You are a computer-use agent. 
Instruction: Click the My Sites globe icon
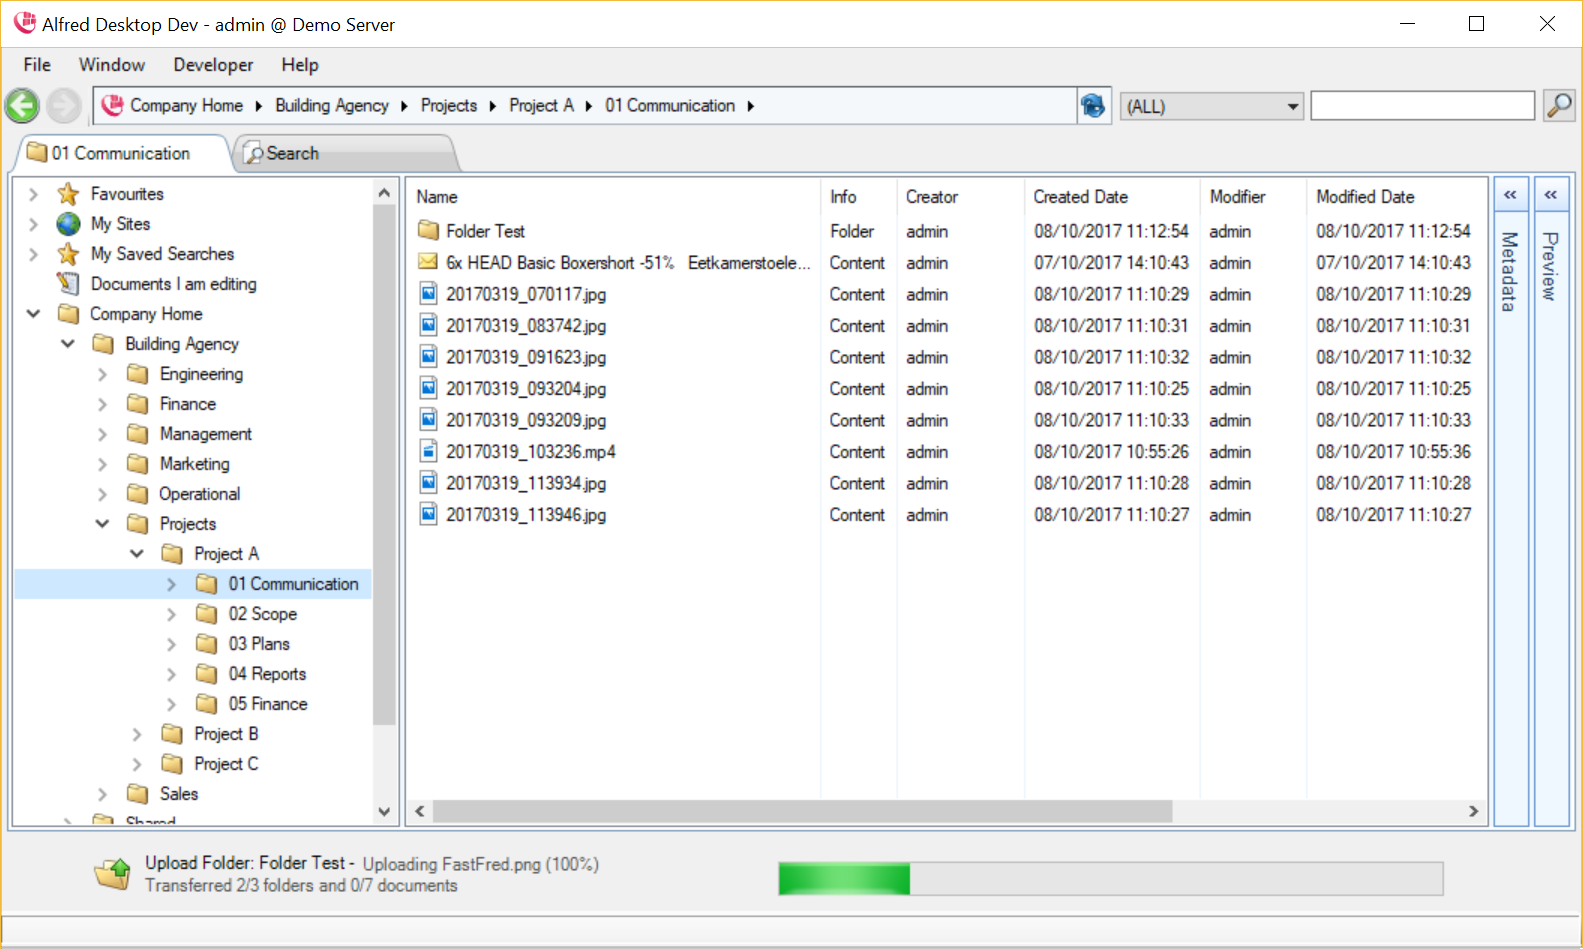point(68,224)
